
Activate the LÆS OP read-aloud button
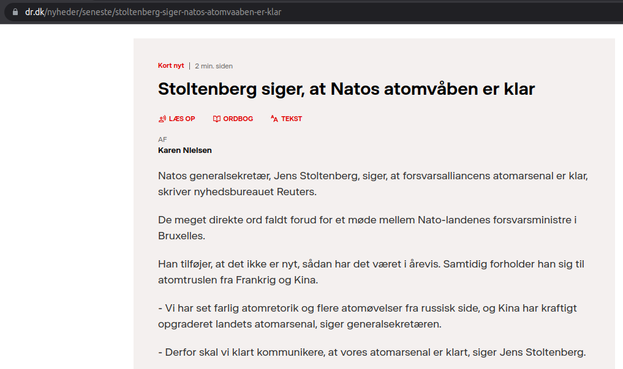[x=177, y=119]
